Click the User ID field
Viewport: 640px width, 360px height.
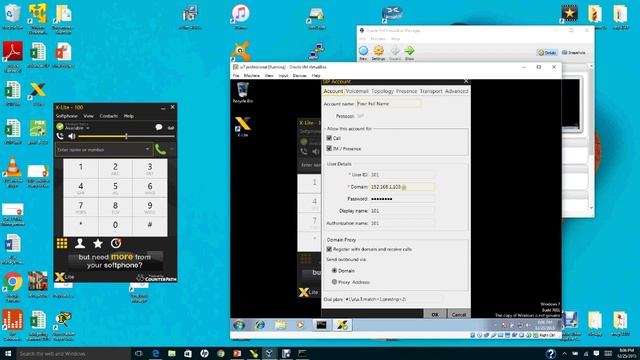pyautogui.click(x=402, y=174)
